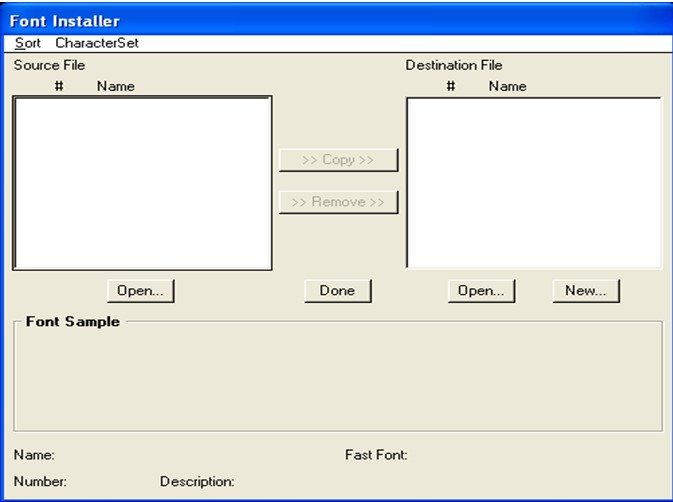The height and width of the screenshot is (502, 673).
Task: Click the Name column header under Destination File
Action: click(507, 86)
